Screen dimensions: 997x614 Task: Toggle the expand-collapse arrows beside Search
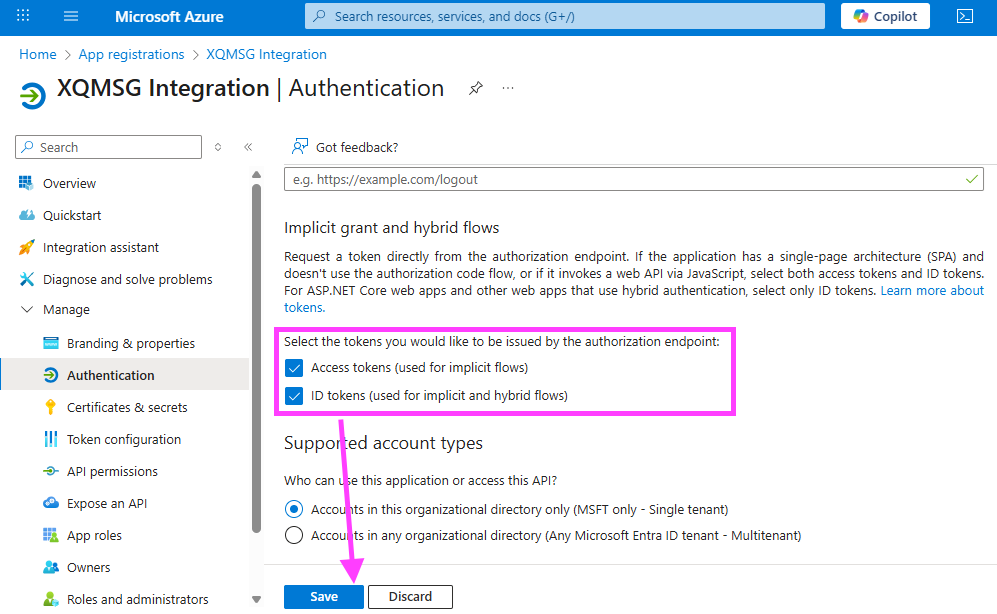218,147
